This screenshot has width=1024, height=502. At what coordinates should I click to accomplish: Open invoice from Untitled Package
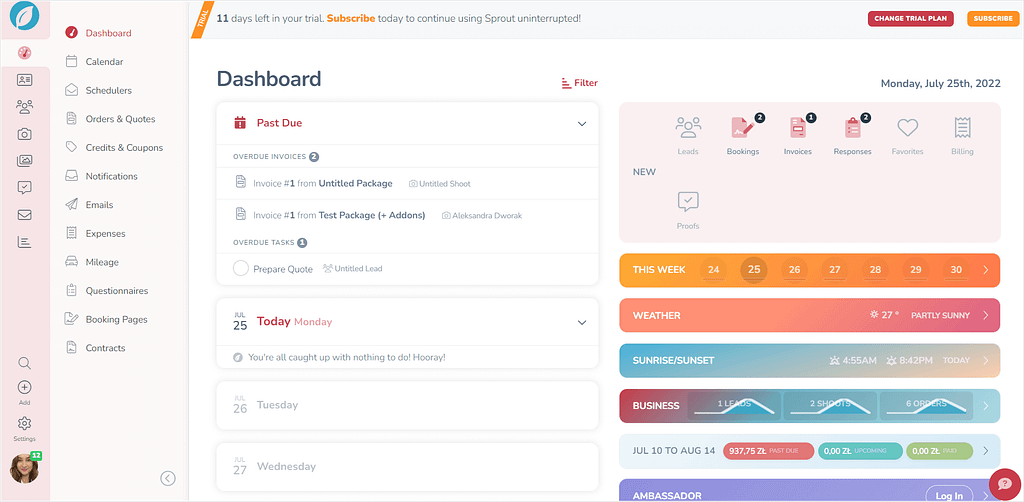[323, 183]
